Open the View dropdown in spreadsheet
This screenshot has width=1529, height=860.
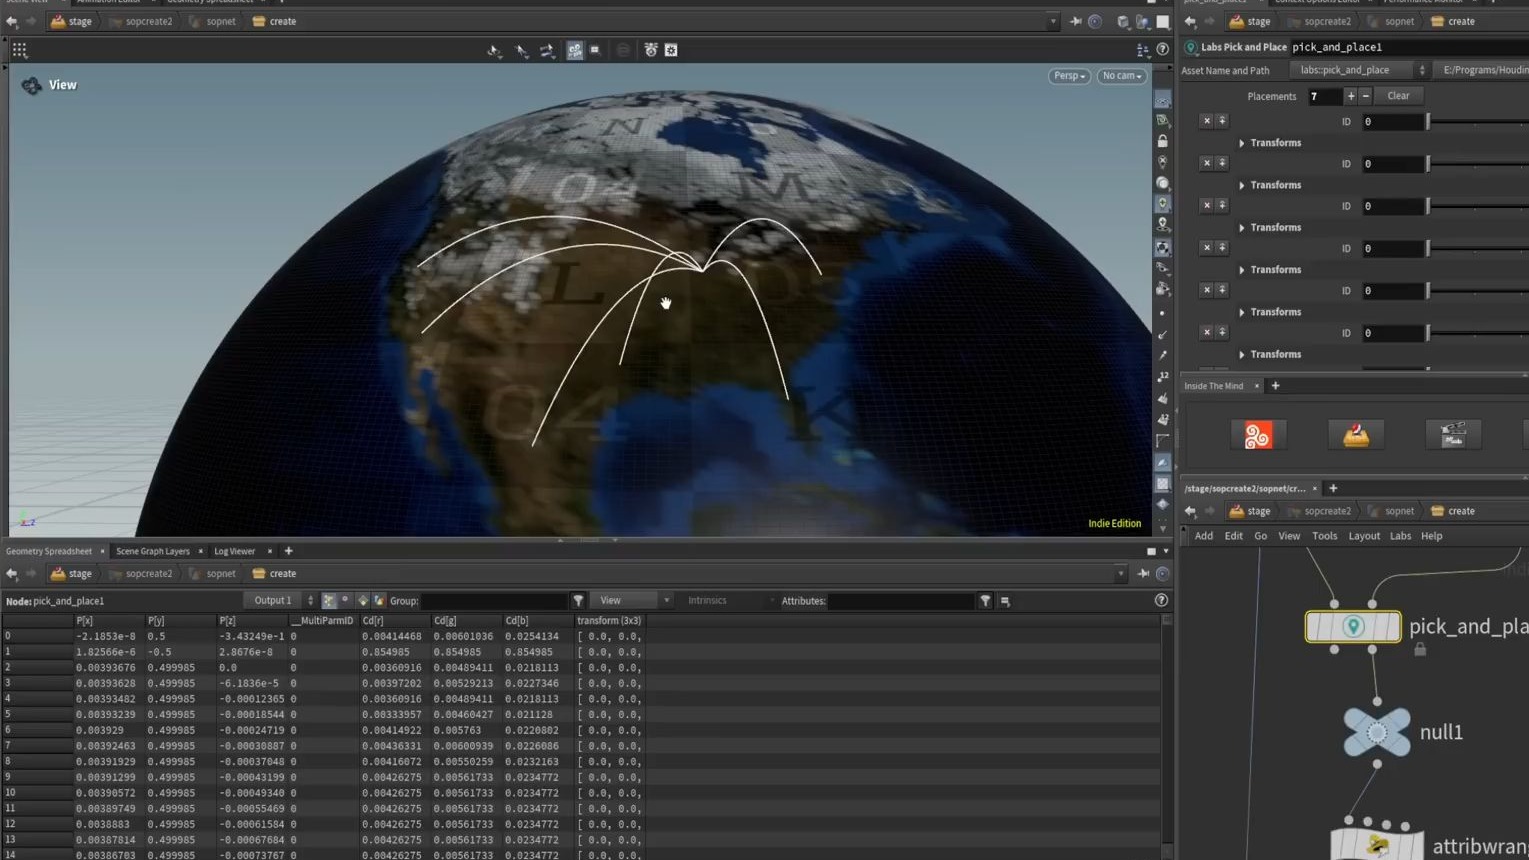click(631, 601)
